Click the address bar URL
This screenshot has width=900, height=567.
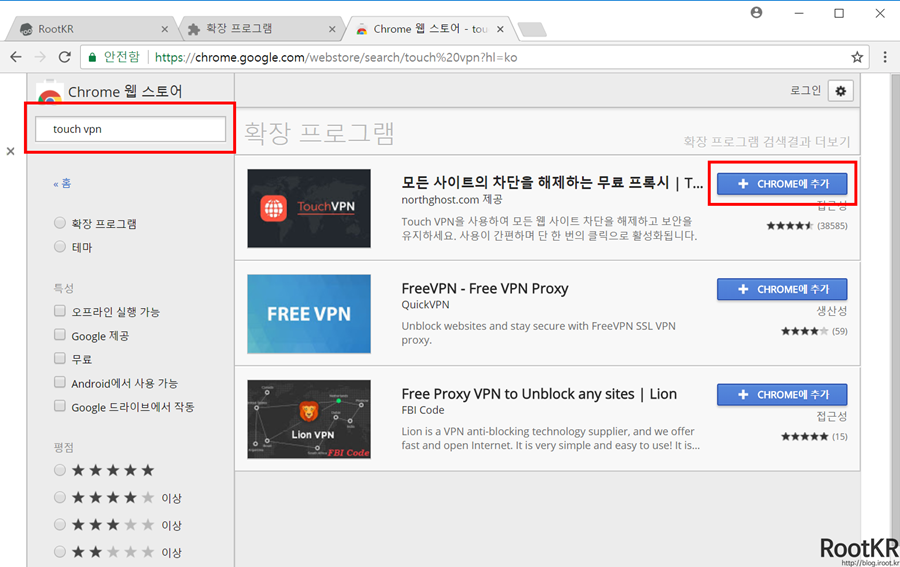pos(336,57)
